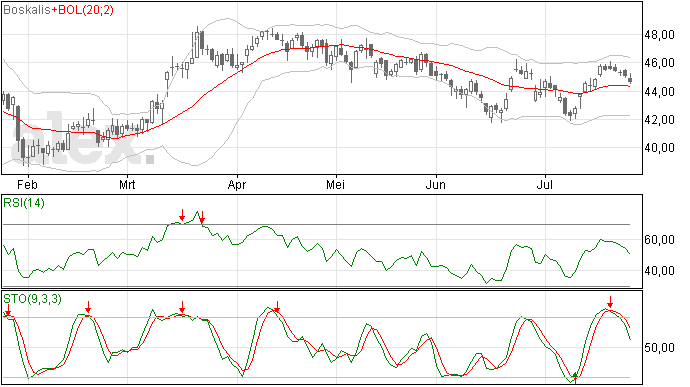Select the Mei month label
Screen dimensions: 690x387
335,184
